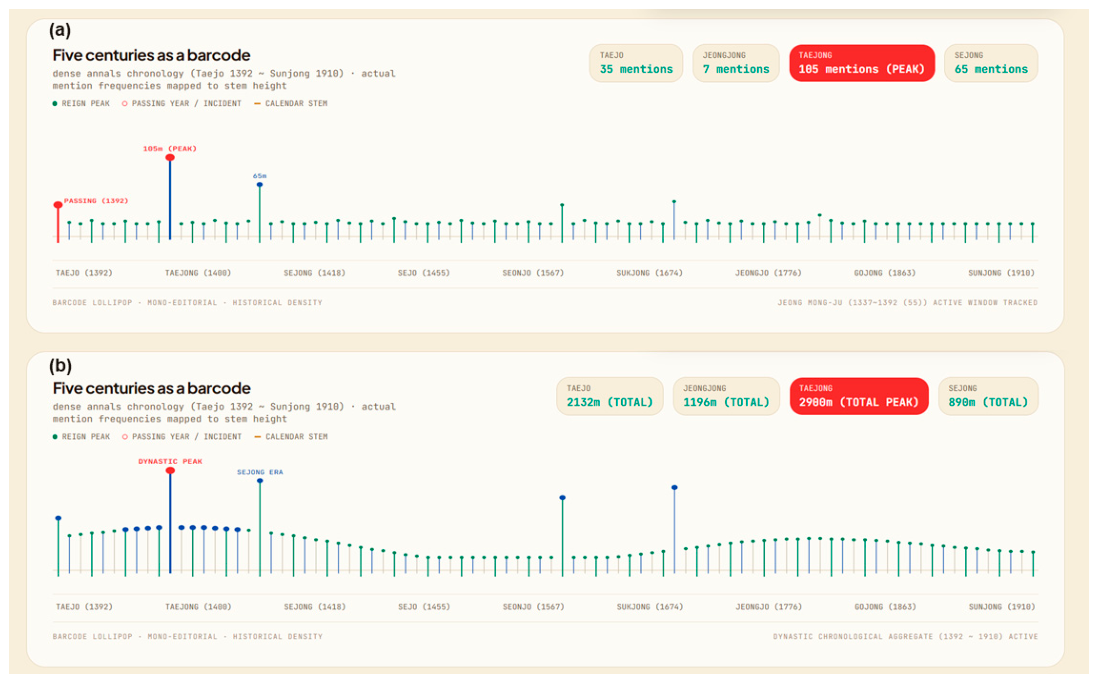Click the red 105m PEAK lollipop marker in chart (a)
The width and height of the screenshot is (1097, 682).
(x=170, y=158)
